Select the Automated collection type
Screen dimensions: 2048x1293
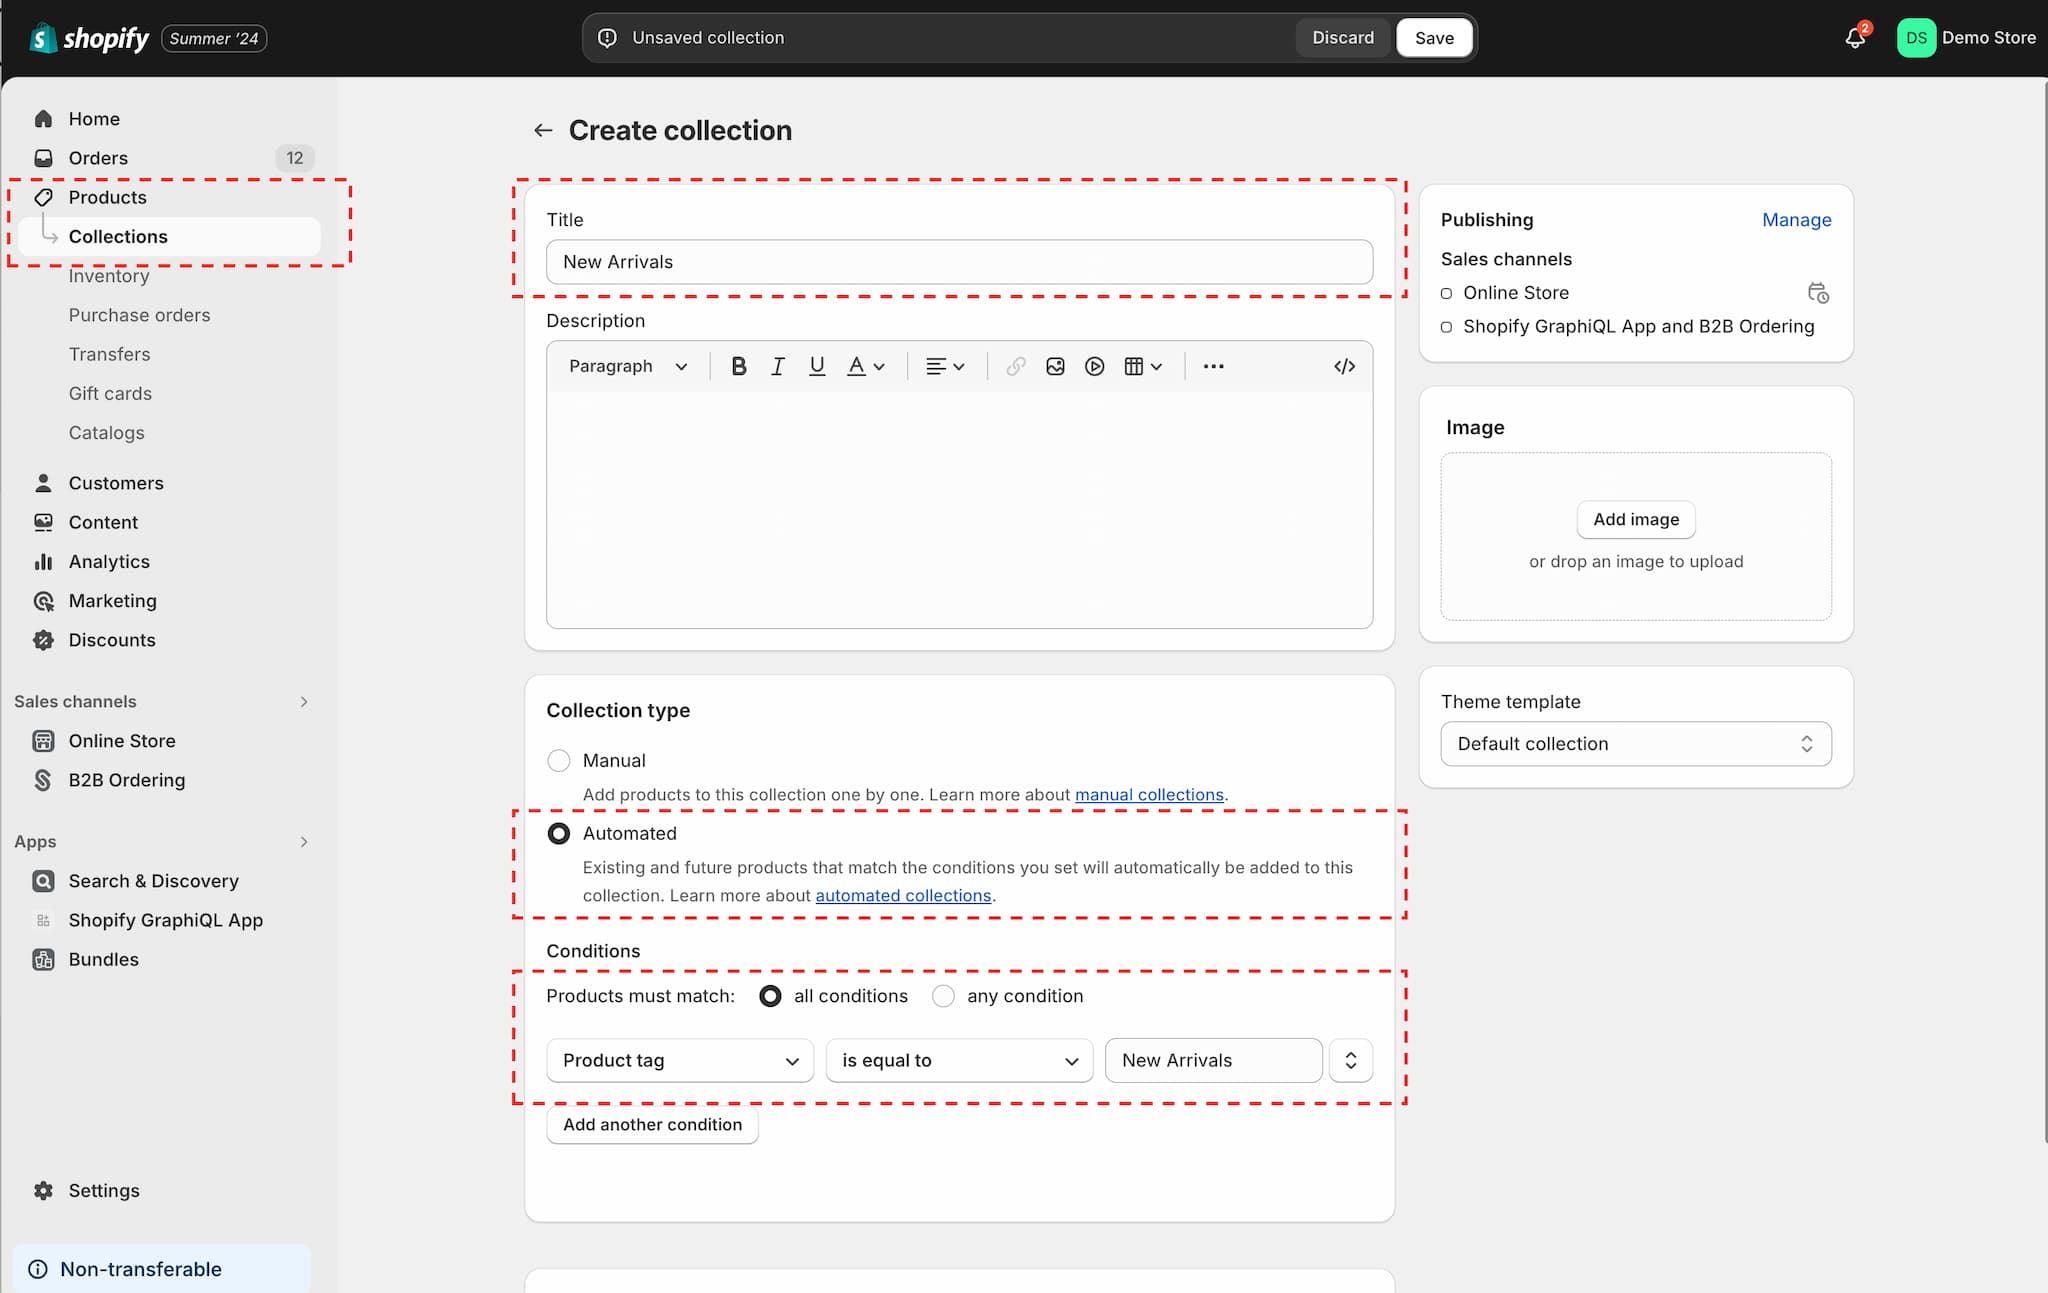pyautogui.click(x=559, y=833)
